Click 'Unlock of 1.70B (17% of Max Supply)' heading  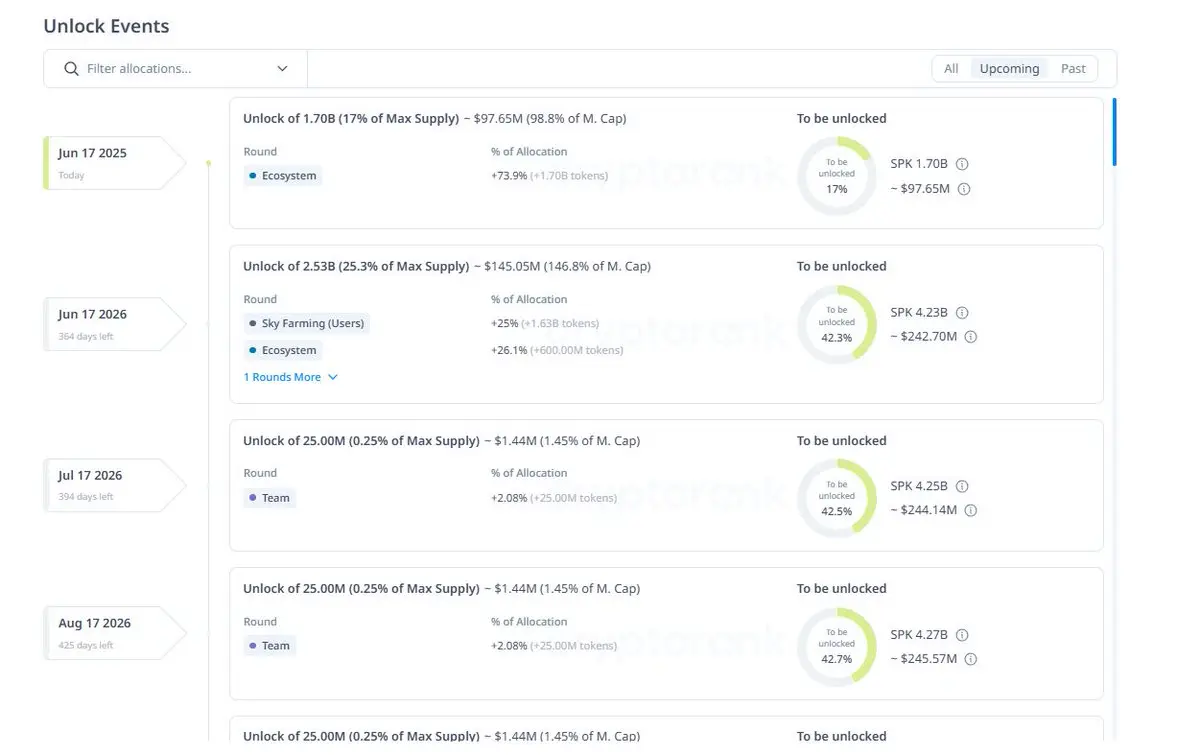[351, 118]
